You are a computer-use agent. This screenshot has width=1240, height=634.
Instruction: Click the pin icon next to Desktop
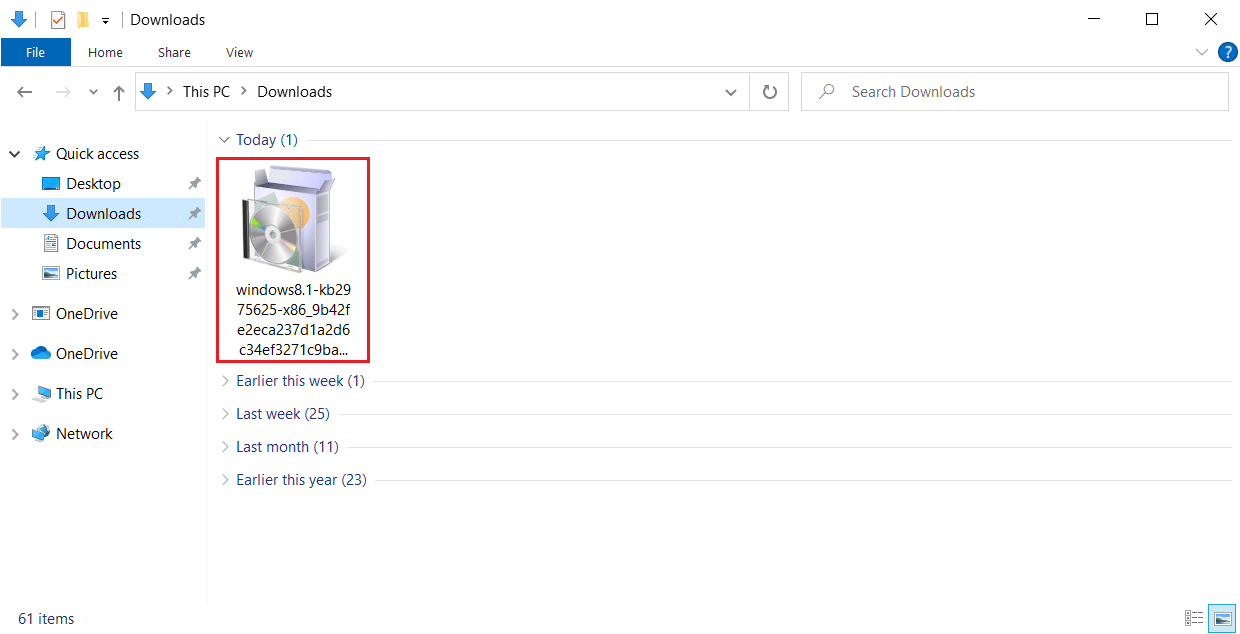coord(195,184)
